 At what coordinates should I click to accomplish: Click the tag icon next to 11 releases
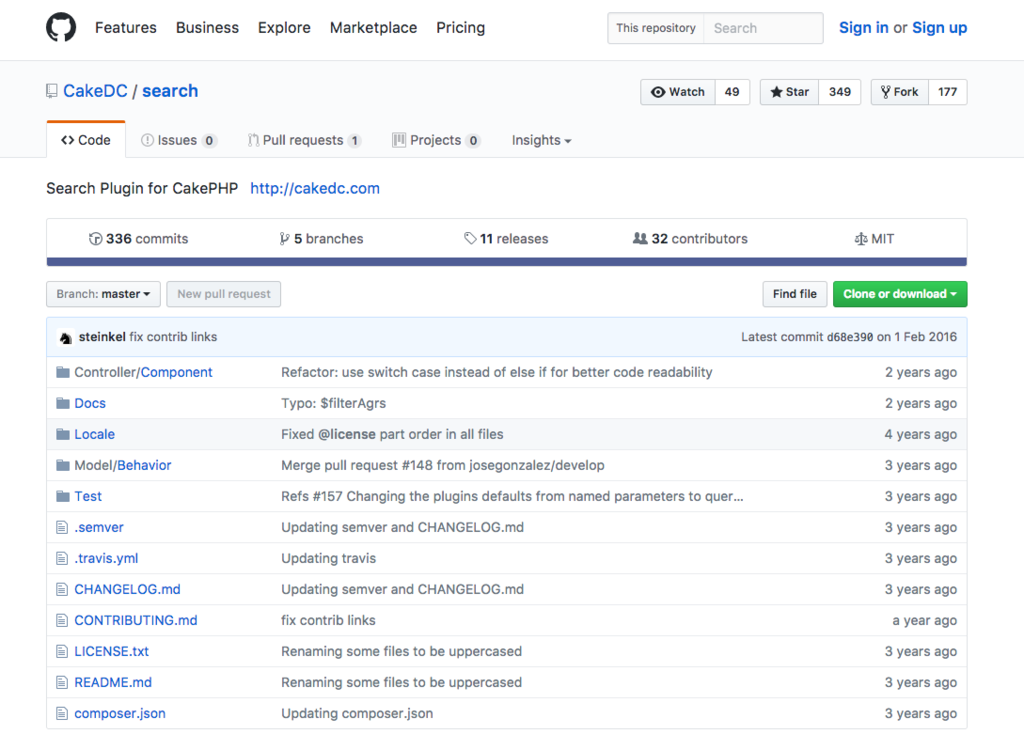pyautogui.click(x=470, y=238)
